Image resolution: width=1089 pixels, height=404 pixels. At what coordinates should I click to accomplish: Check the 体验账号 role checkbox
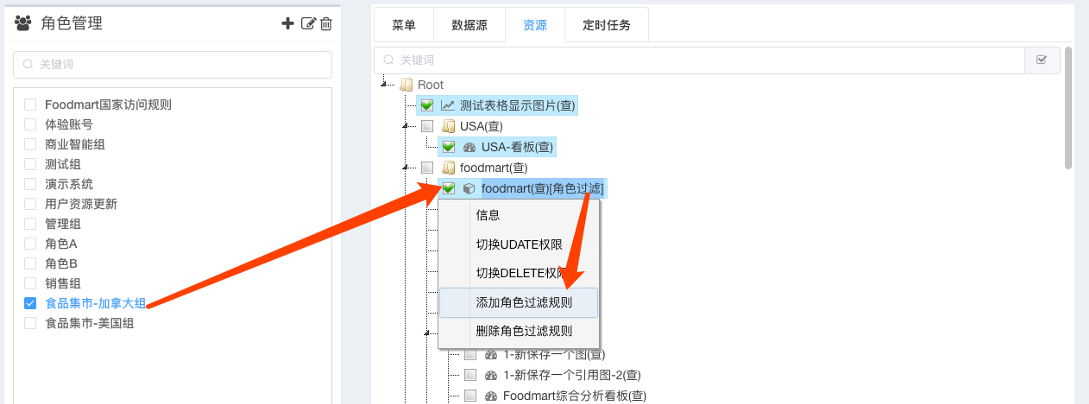point(30,125)
